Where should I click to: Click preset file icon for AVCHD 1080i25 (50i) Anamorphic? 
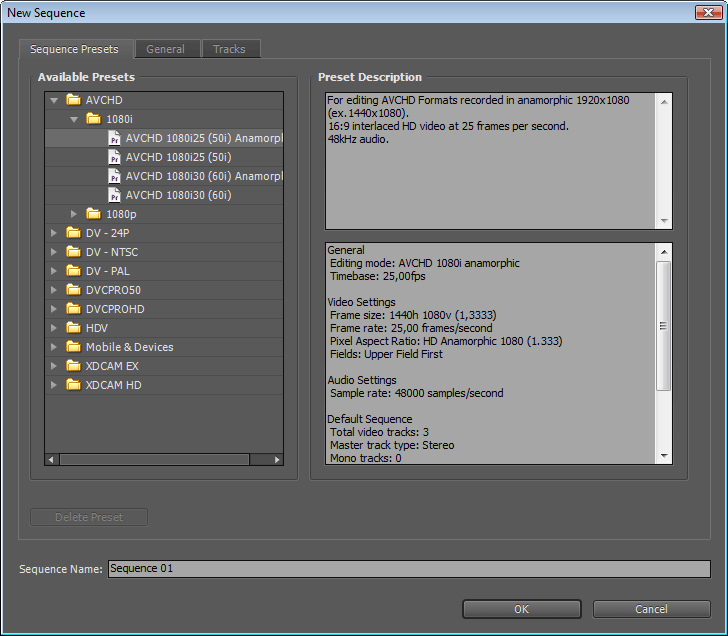[114, 138]
